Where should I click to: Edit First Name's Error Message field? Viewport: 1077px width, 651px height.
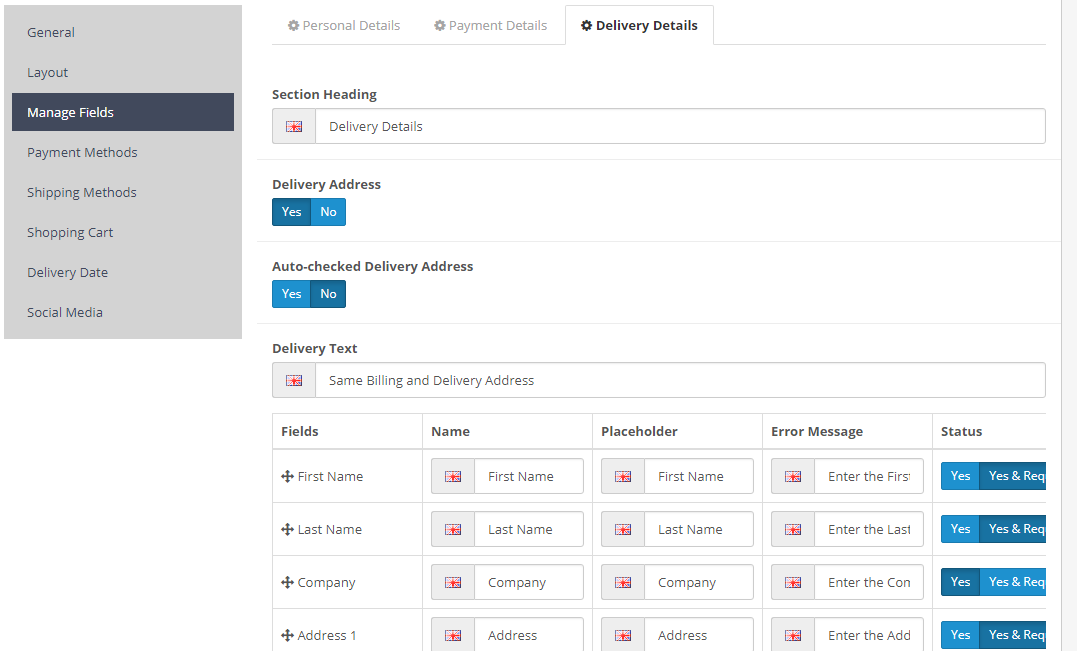869,477
